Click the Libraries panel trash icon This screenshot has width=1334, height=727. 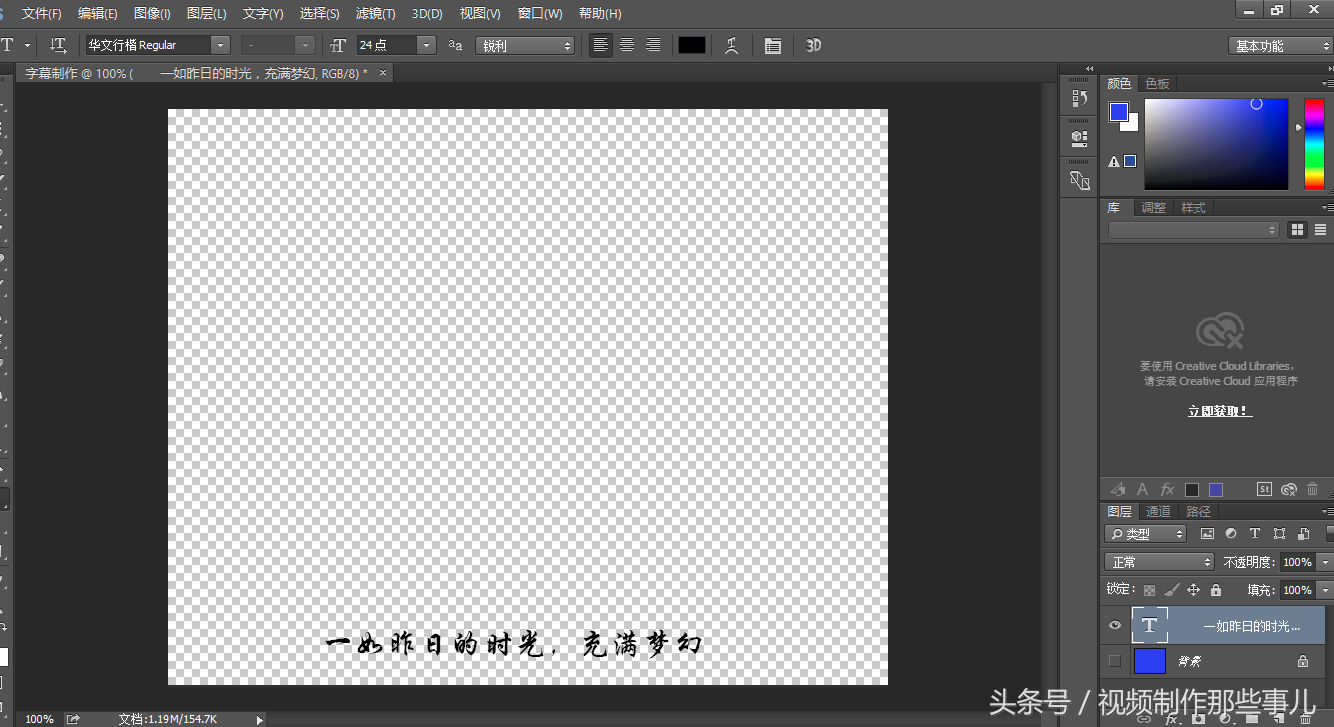click(1313, 489)
